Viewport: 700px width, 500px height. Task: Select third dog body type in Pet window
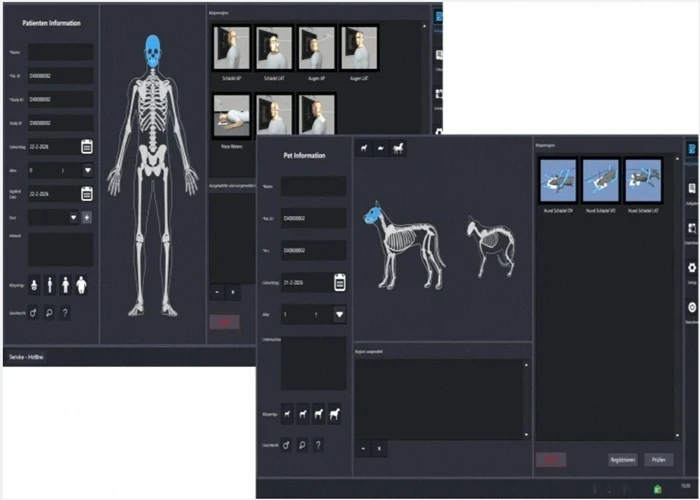tap(318, 414)
